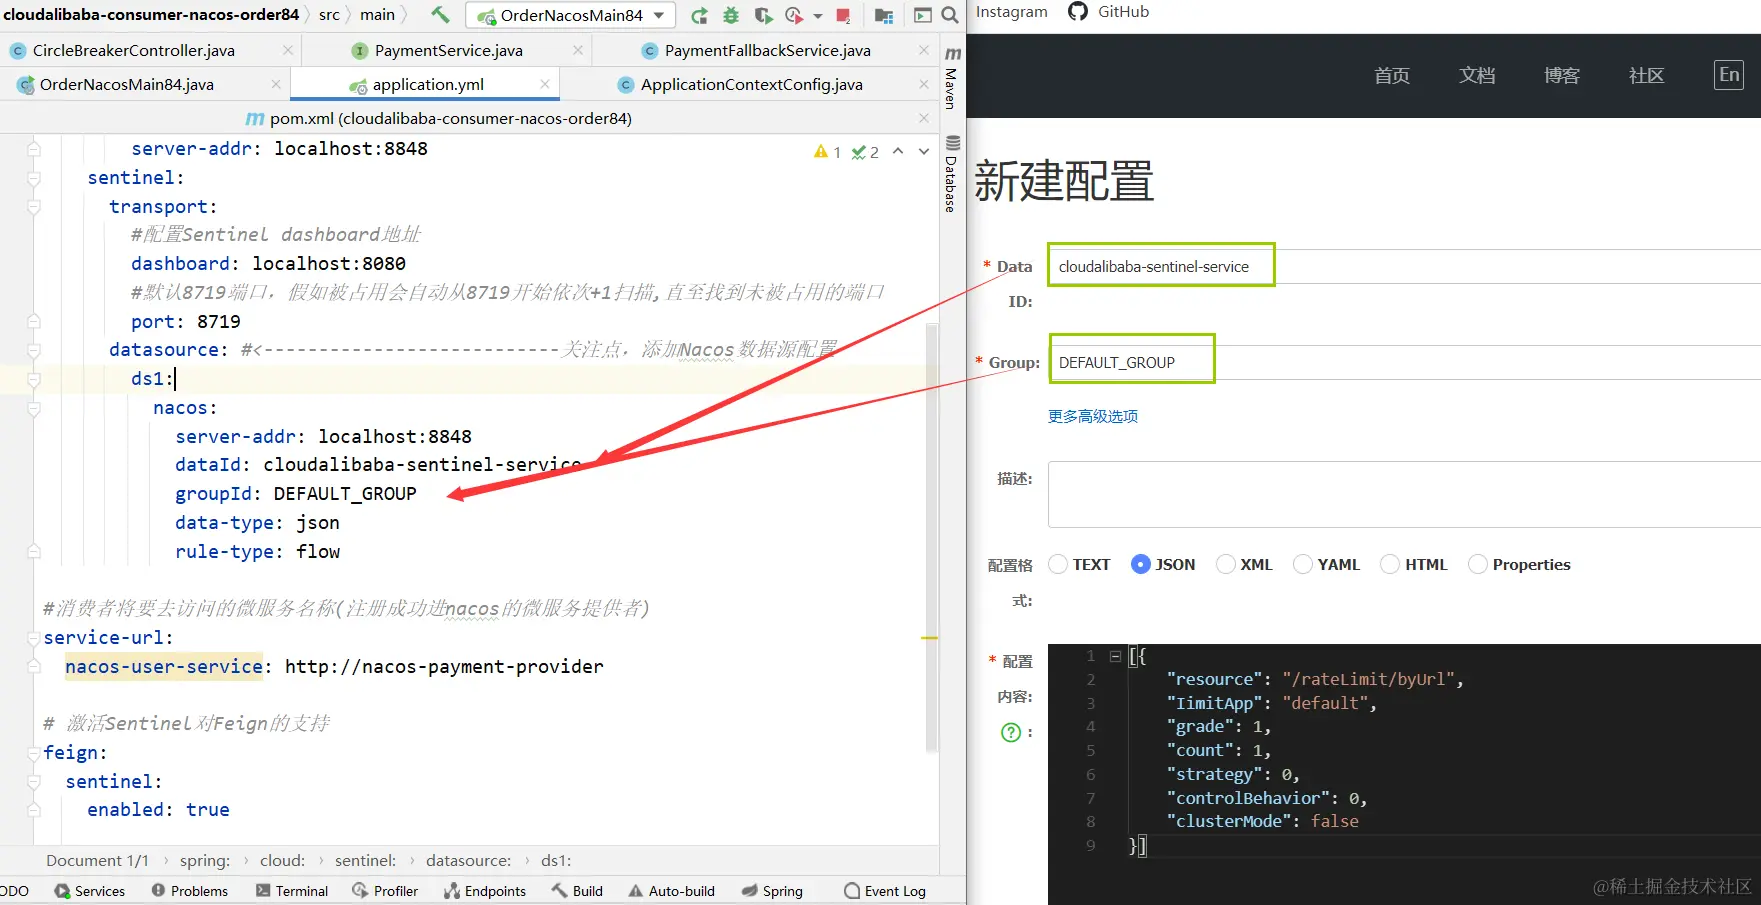
Task: Select the HTML format radio button
Action: click(1390, 564)
